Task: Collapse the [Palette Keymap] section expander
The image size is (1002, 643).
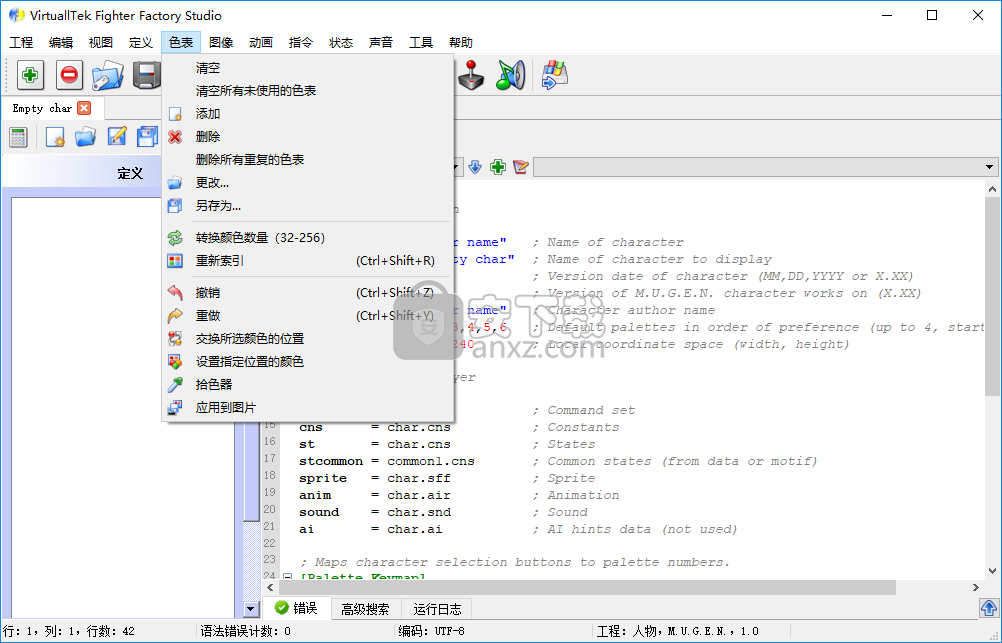Action: coord(288,577)
